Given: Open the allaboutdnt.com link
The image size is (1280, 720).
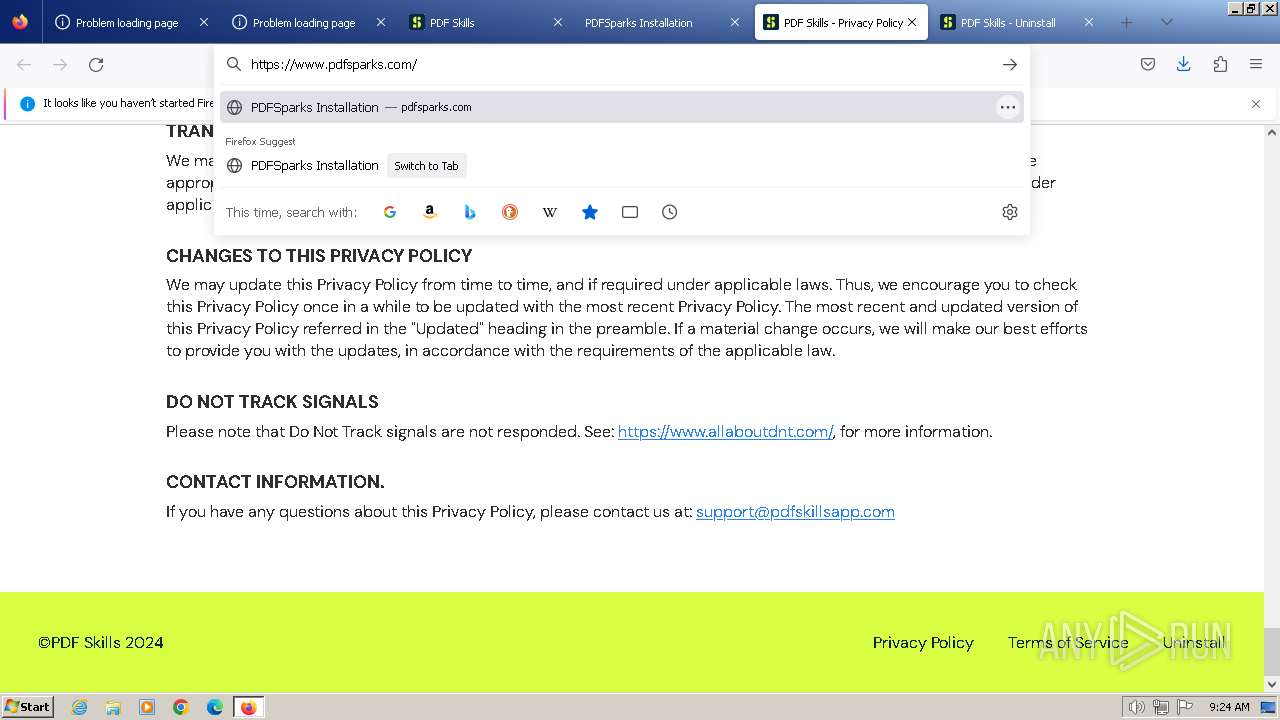Looking at the screenshot, I should [x=725, y=432].
